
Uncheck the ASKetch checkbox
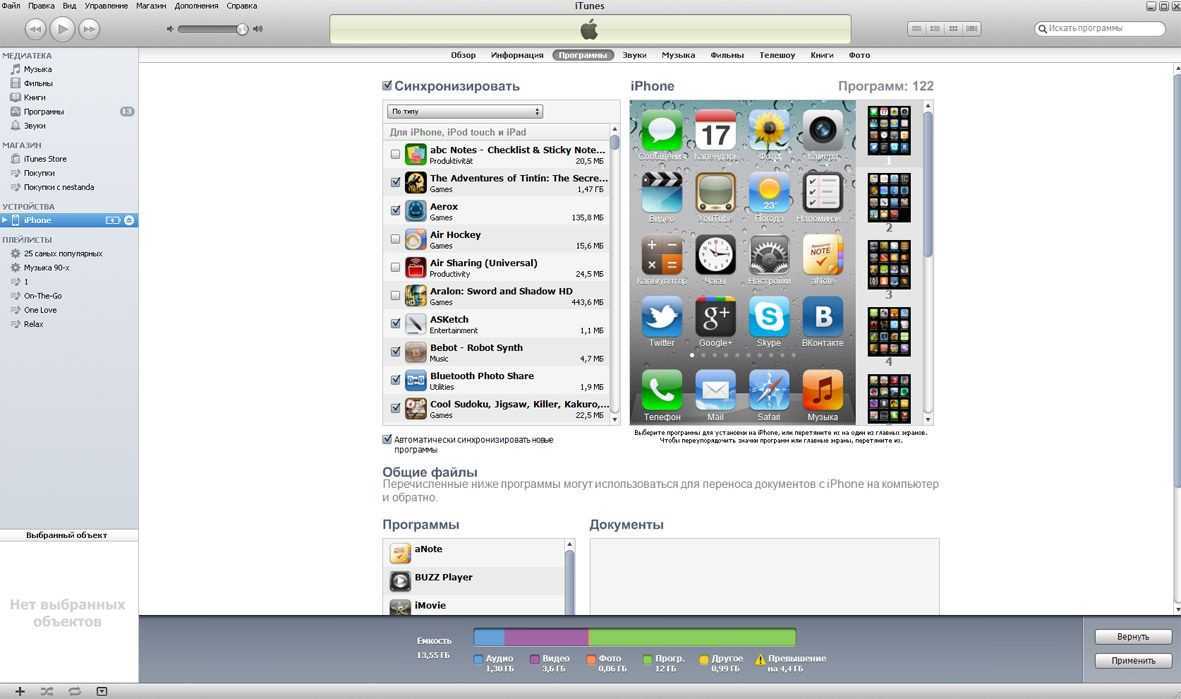coord(395,323)
